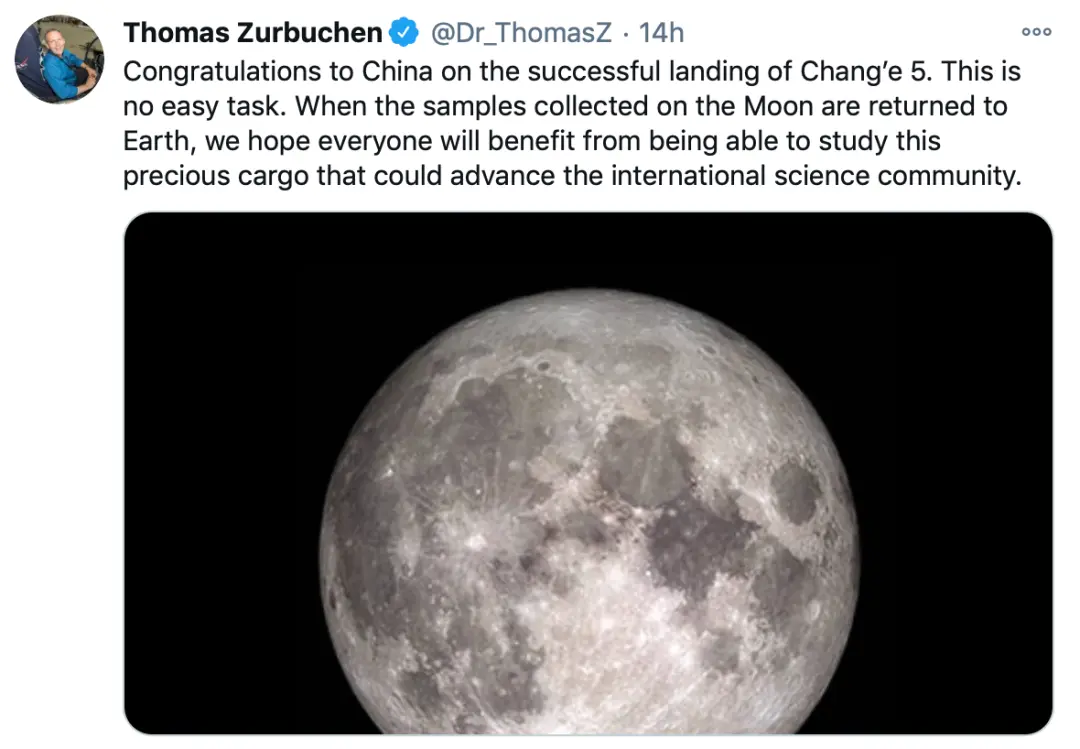
Task: Open the three-dot more options menu
Action: (1036, 32)
